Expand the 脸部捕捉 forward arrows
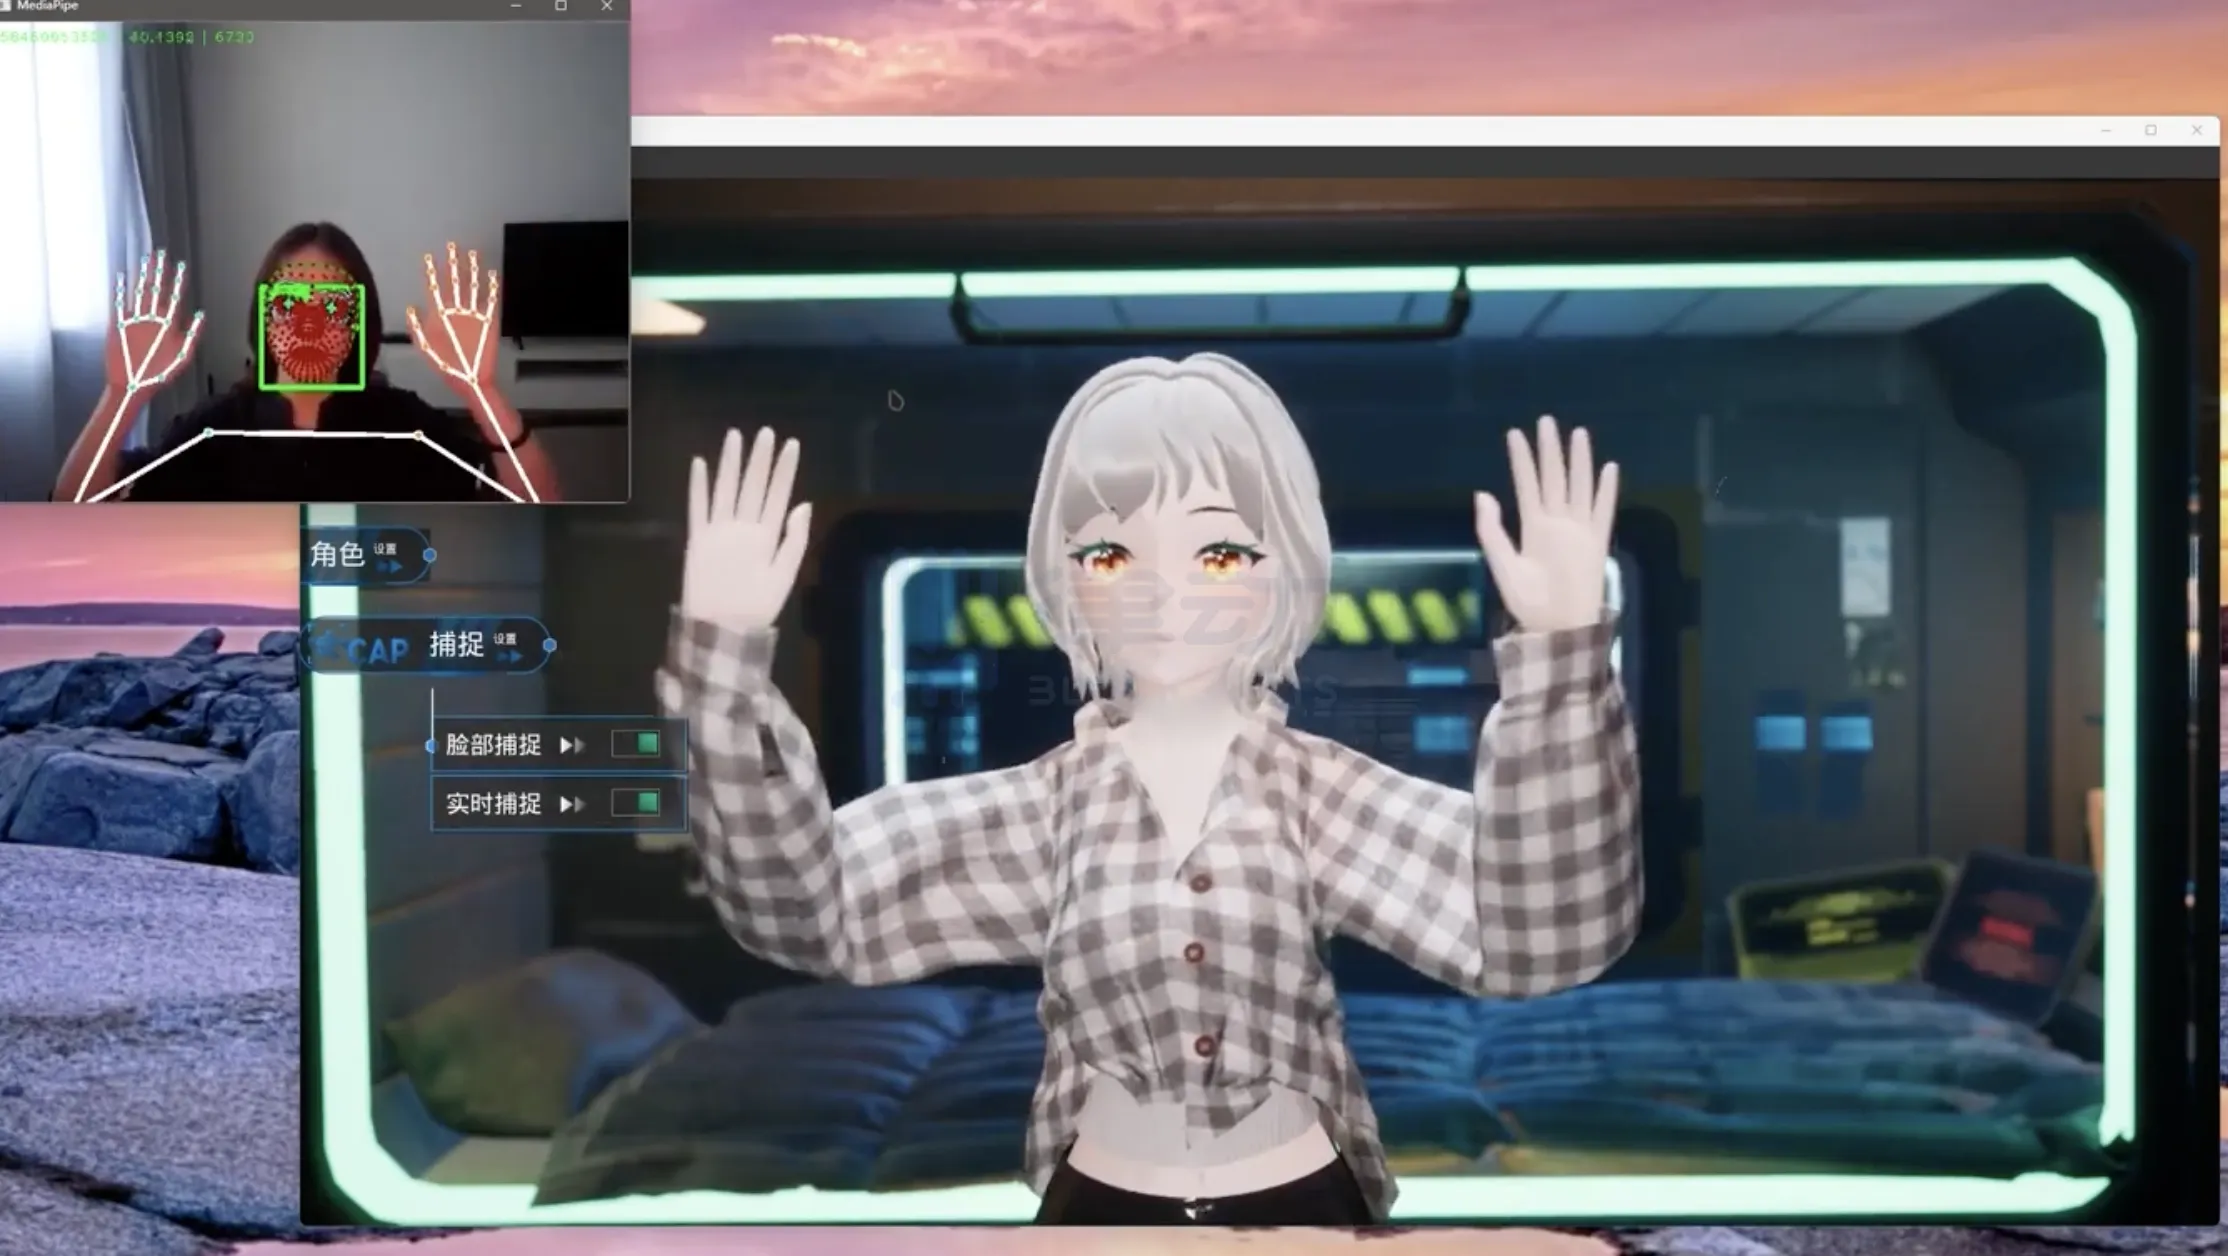 pos(572,745)
